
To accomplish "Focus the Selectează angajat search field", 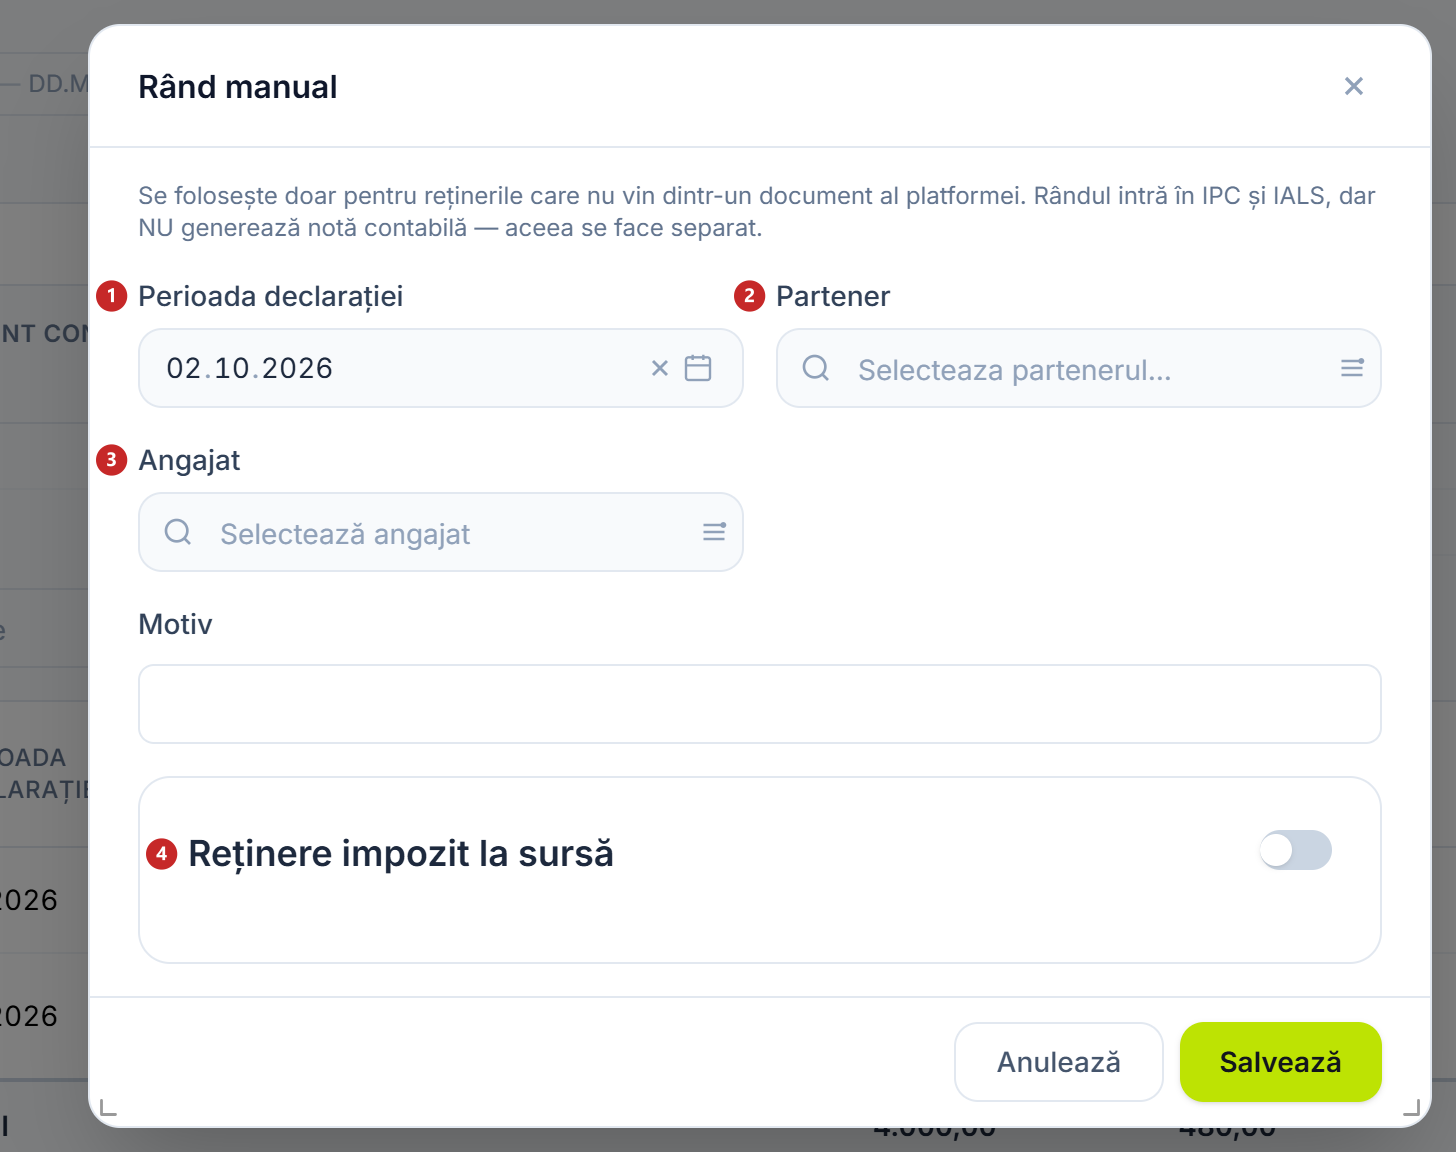I will tap(441, 532).
